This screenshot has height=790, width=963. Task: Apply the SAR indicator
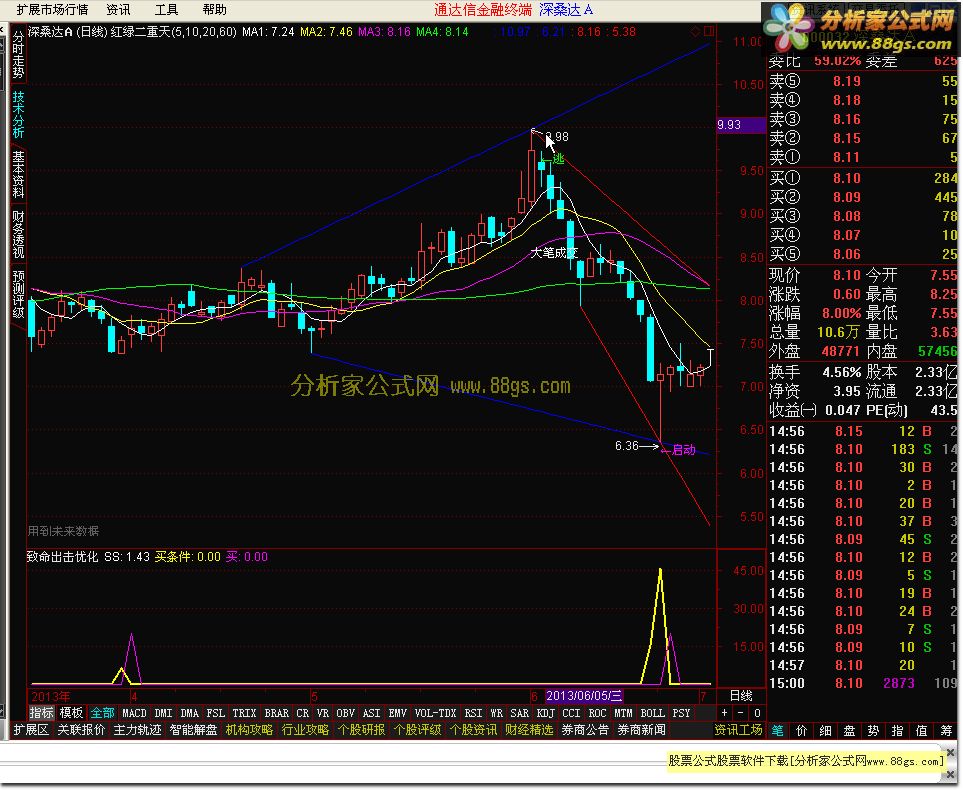(520, 713)
